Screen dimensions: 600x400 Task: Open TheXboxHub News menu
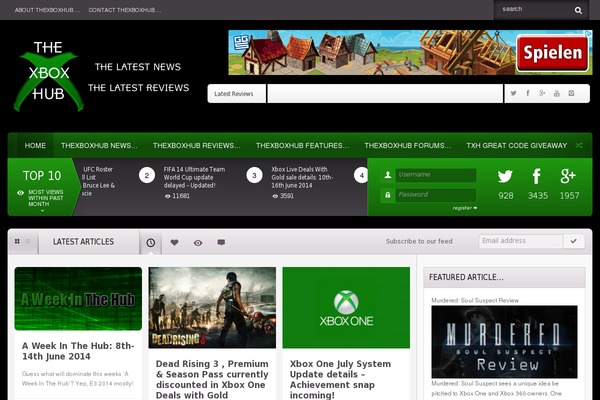[99, 145]
